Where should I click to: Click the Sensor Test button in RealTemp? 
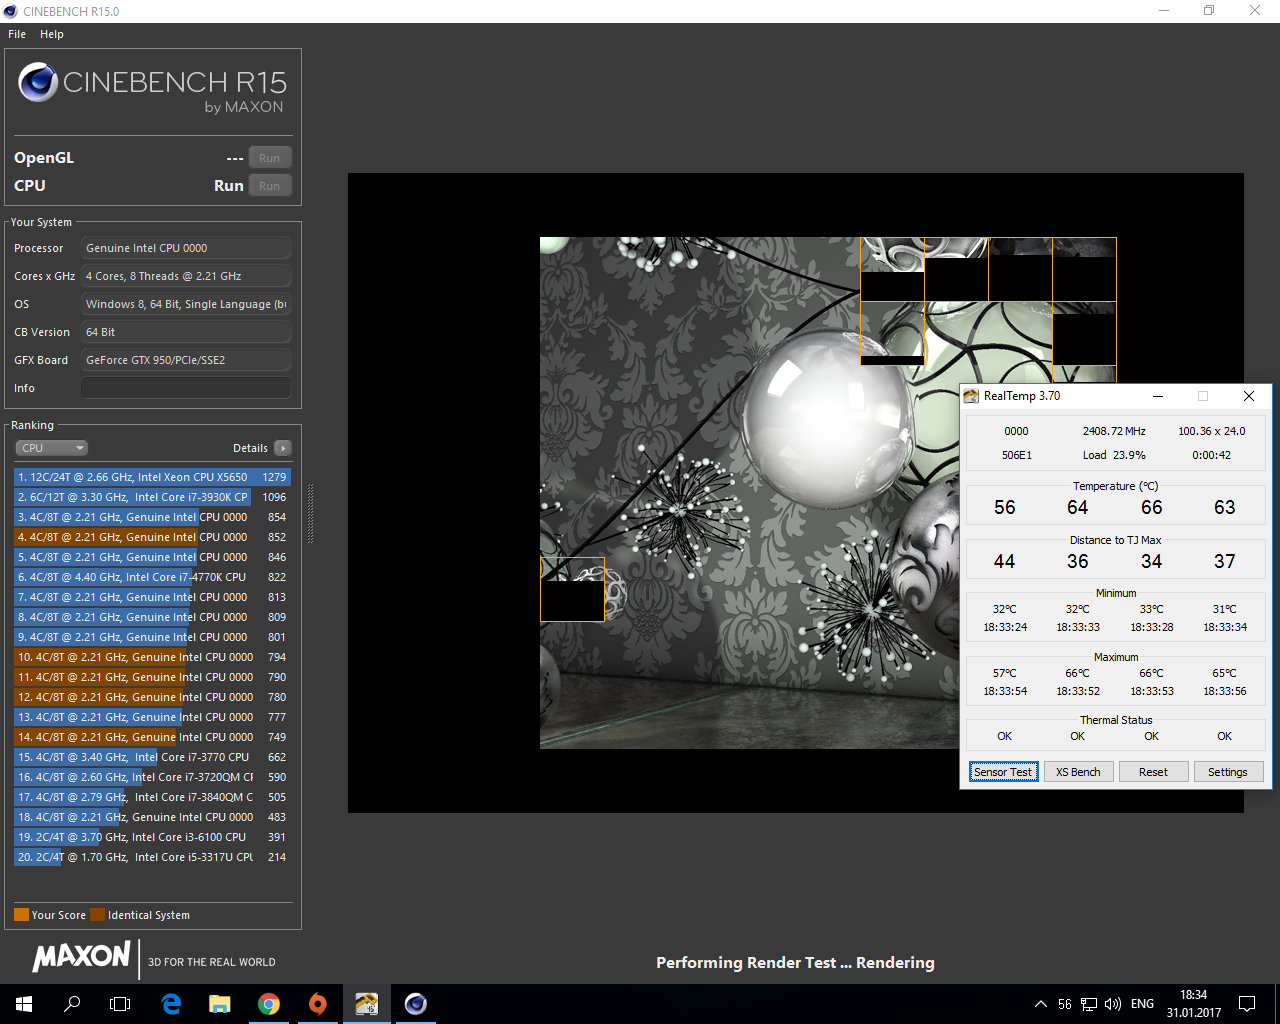(1003, 772)
